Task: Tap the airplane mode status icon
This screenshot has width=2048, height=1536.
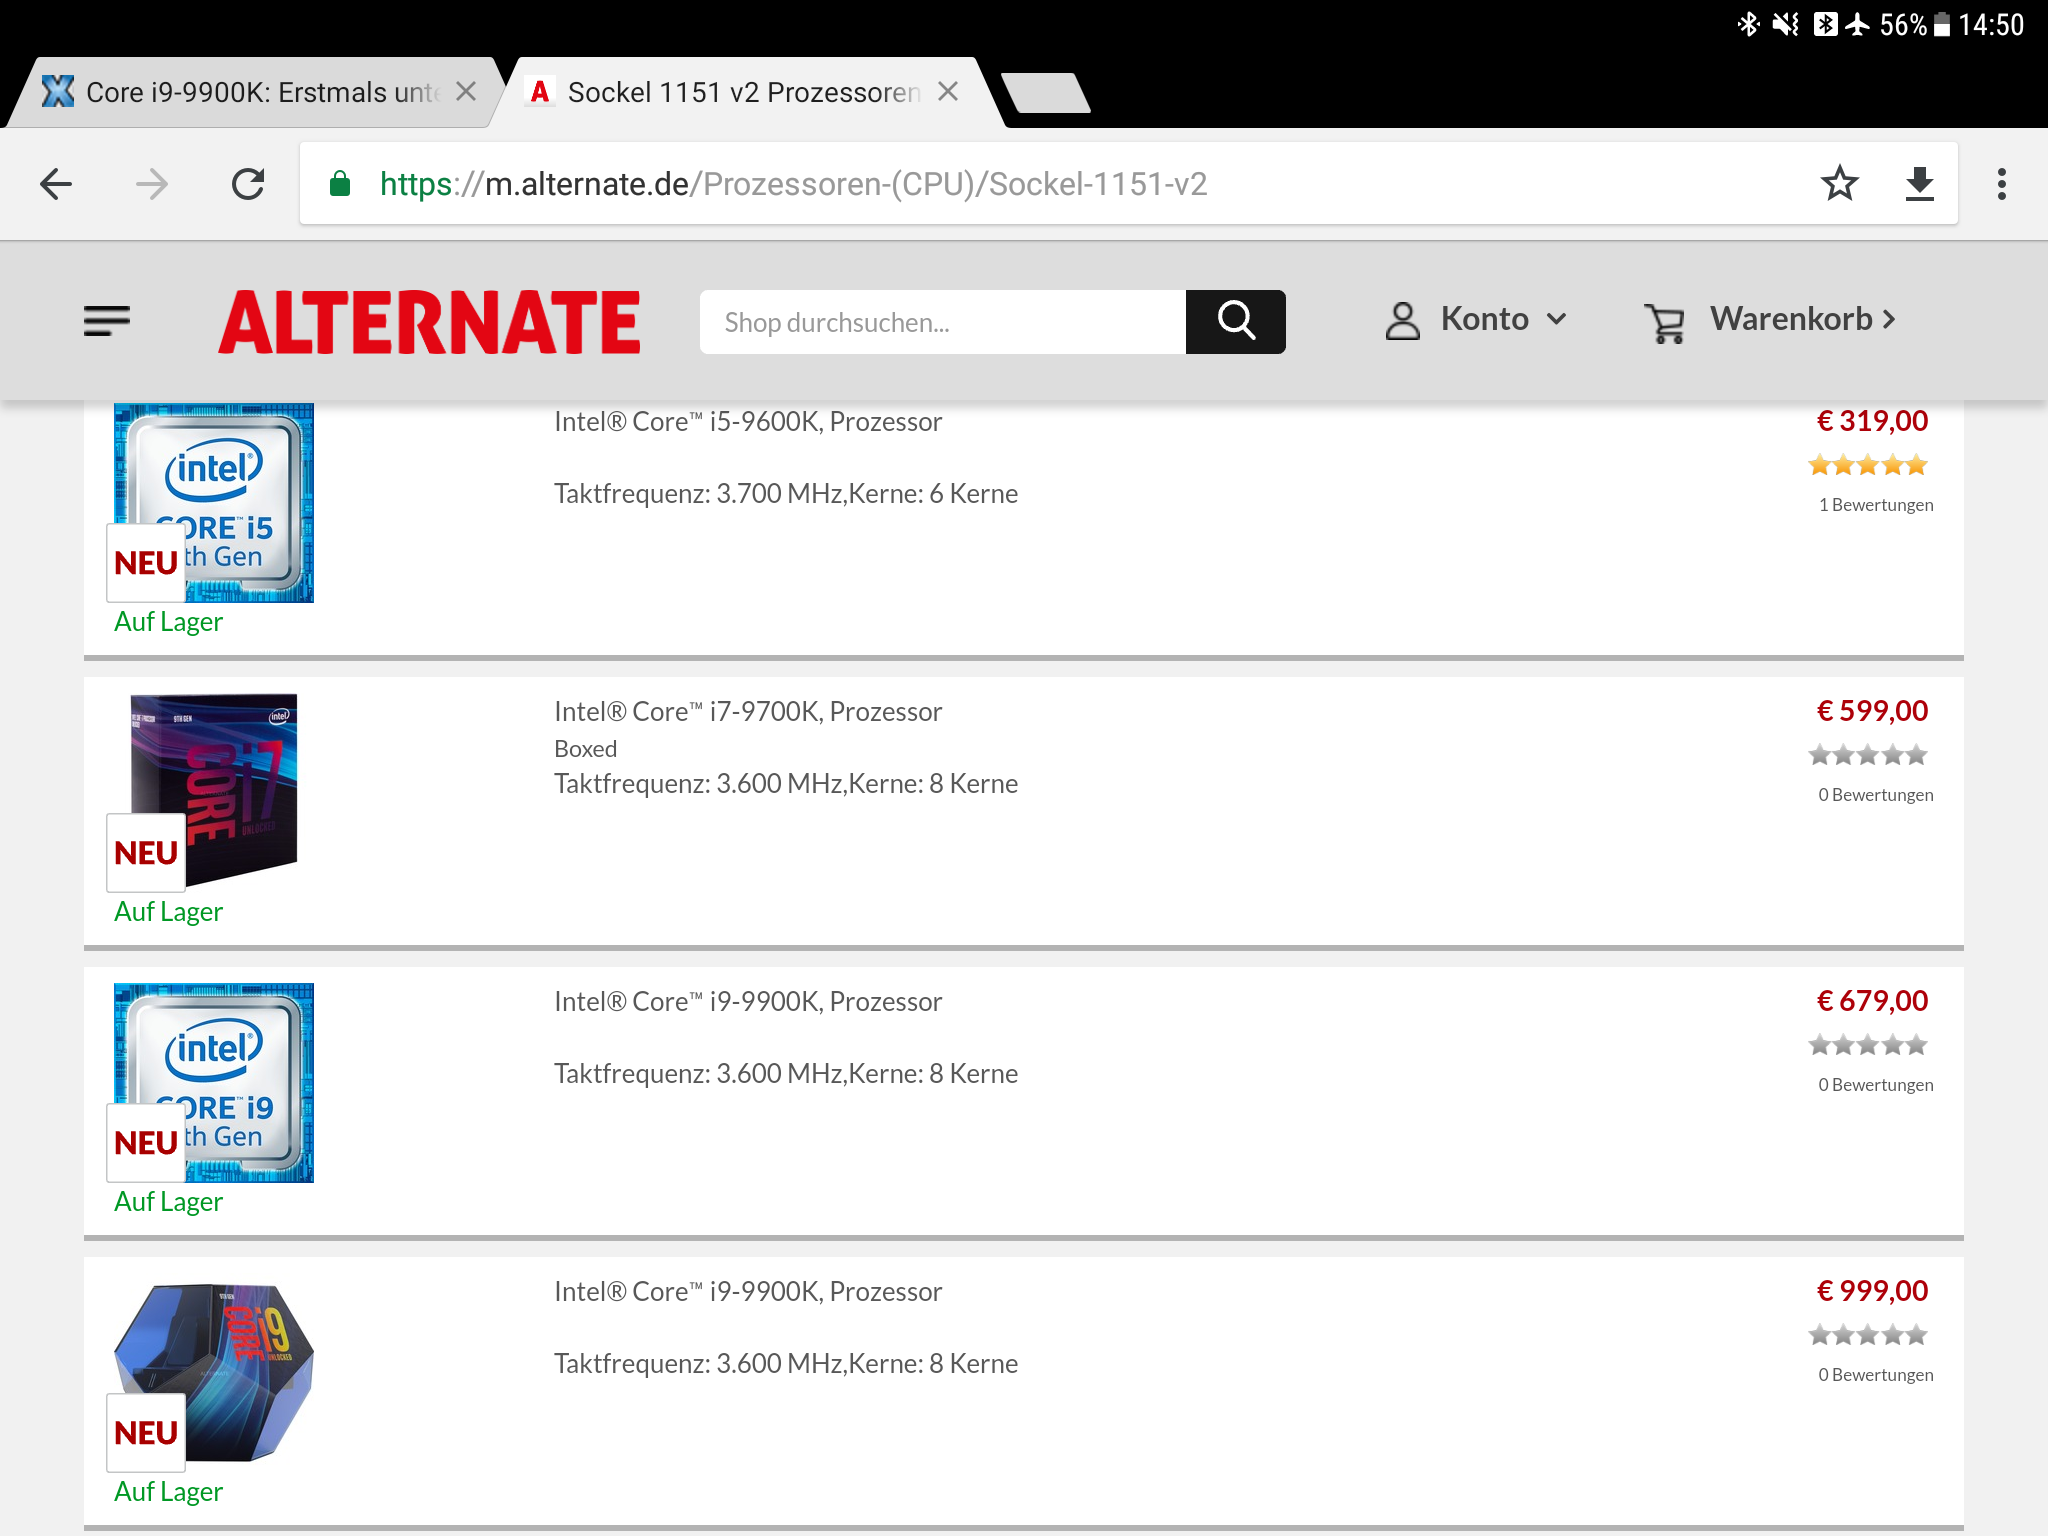Action: click(x=1857, y=24)
